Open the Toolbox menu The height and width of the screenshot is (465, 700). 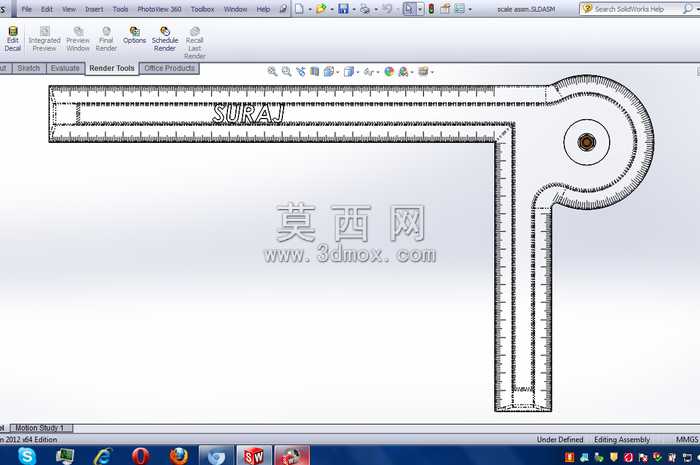click(202, 9)
